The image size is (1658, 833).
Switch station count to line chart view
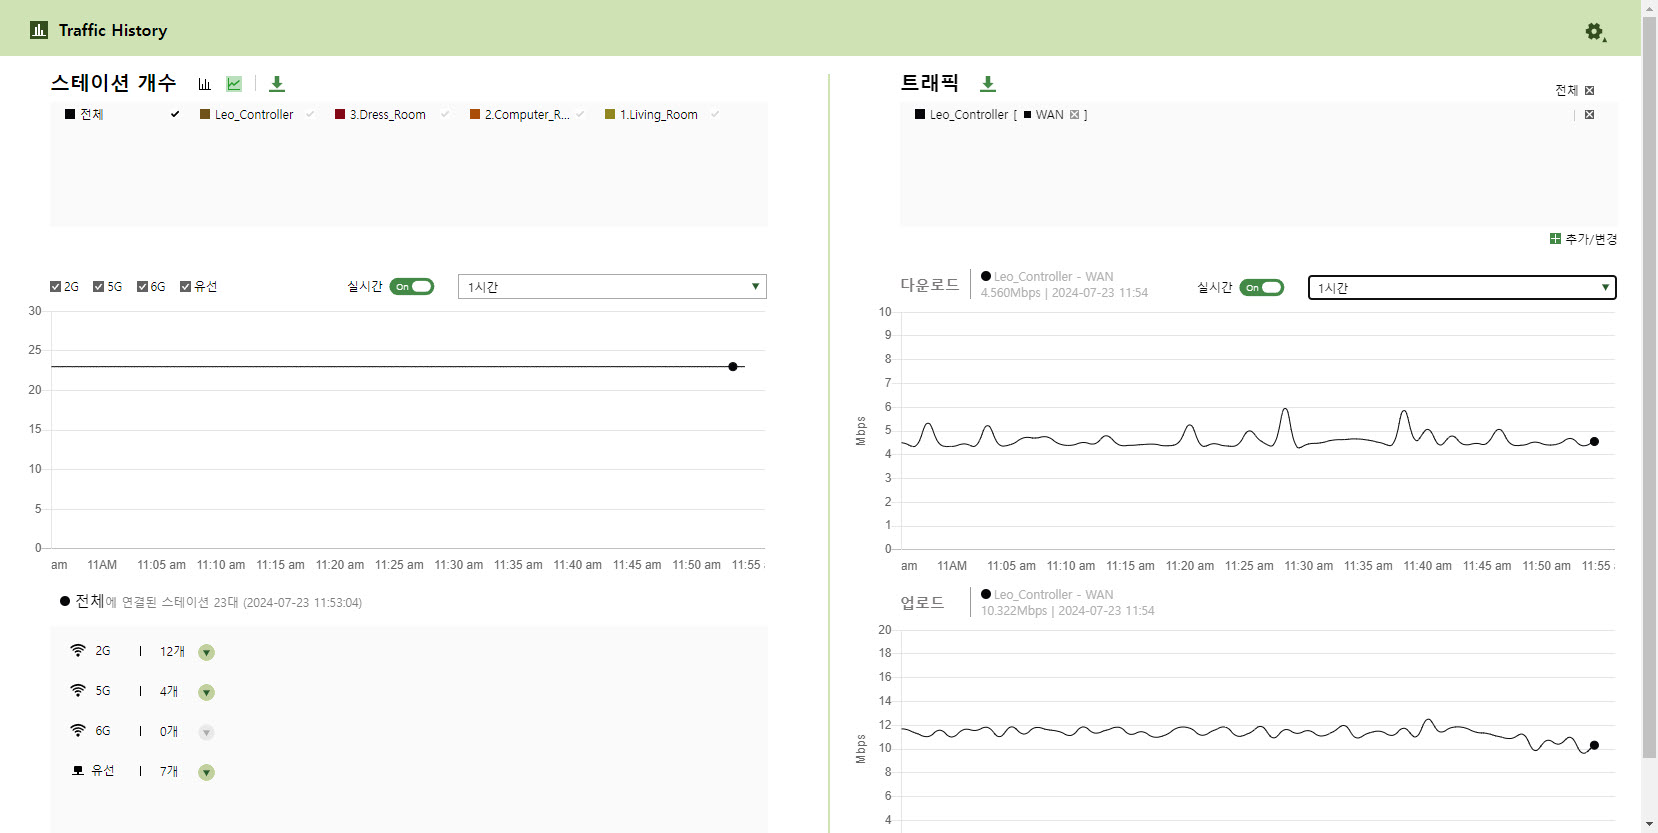point(234,84)
